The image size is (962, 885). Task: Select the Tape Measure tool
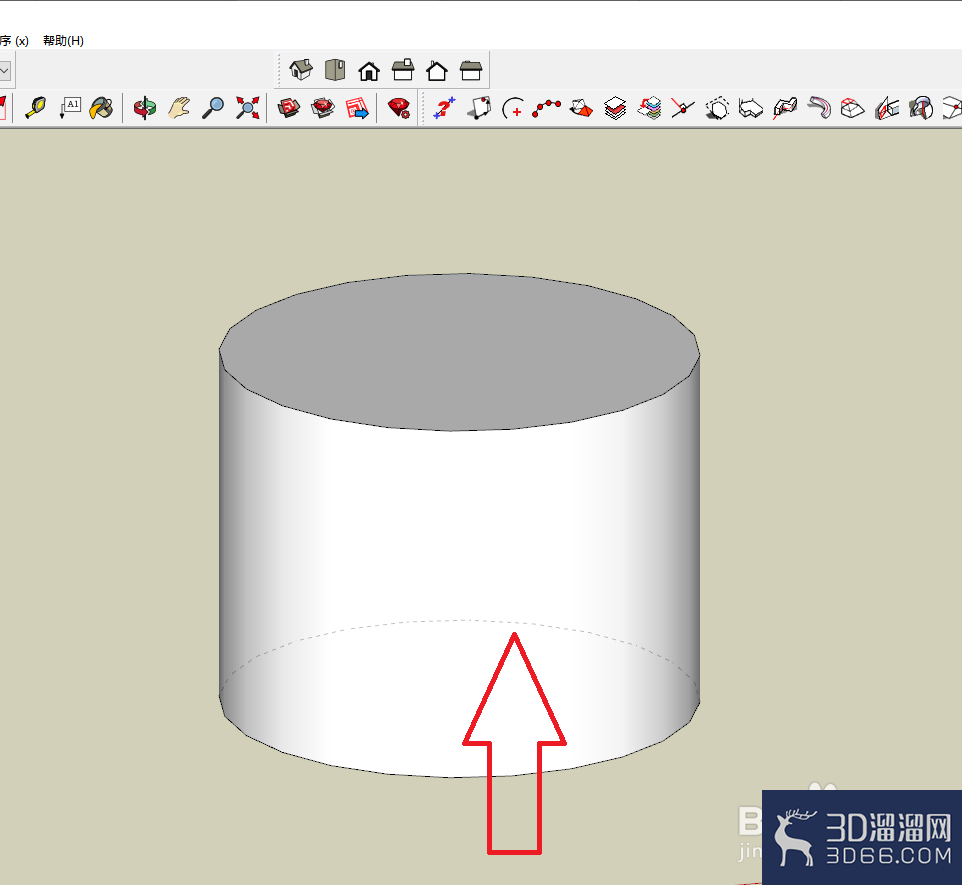36,108
